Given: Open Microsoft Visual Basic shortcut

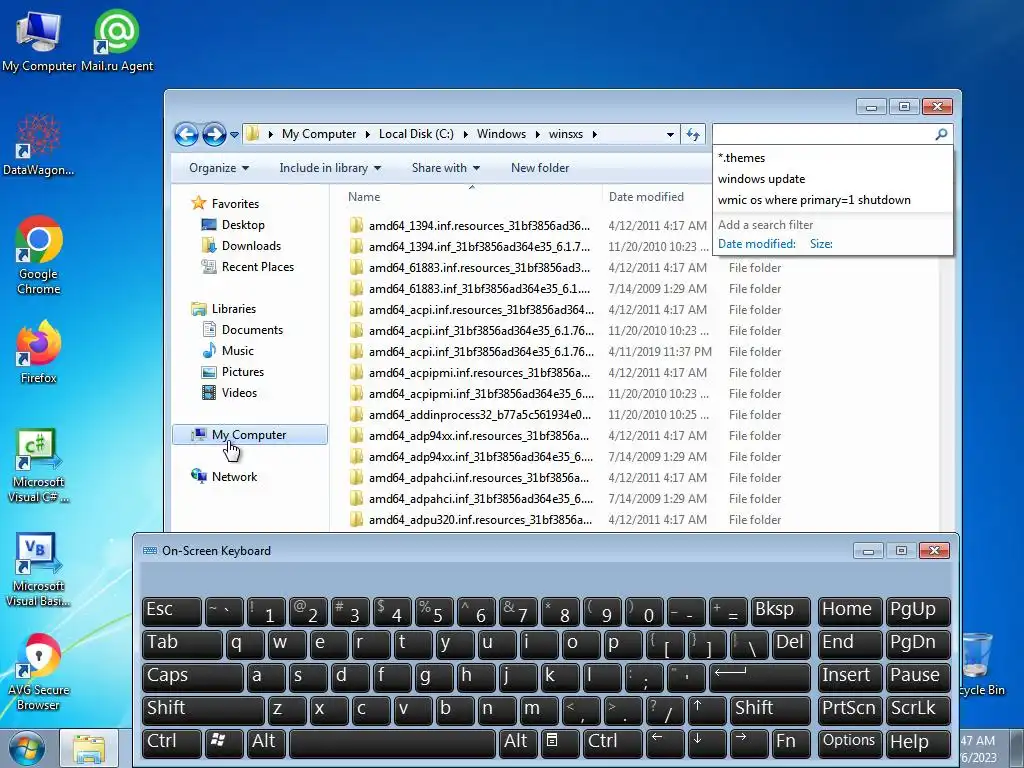Looking at the screenshot, I should point(39,569).
